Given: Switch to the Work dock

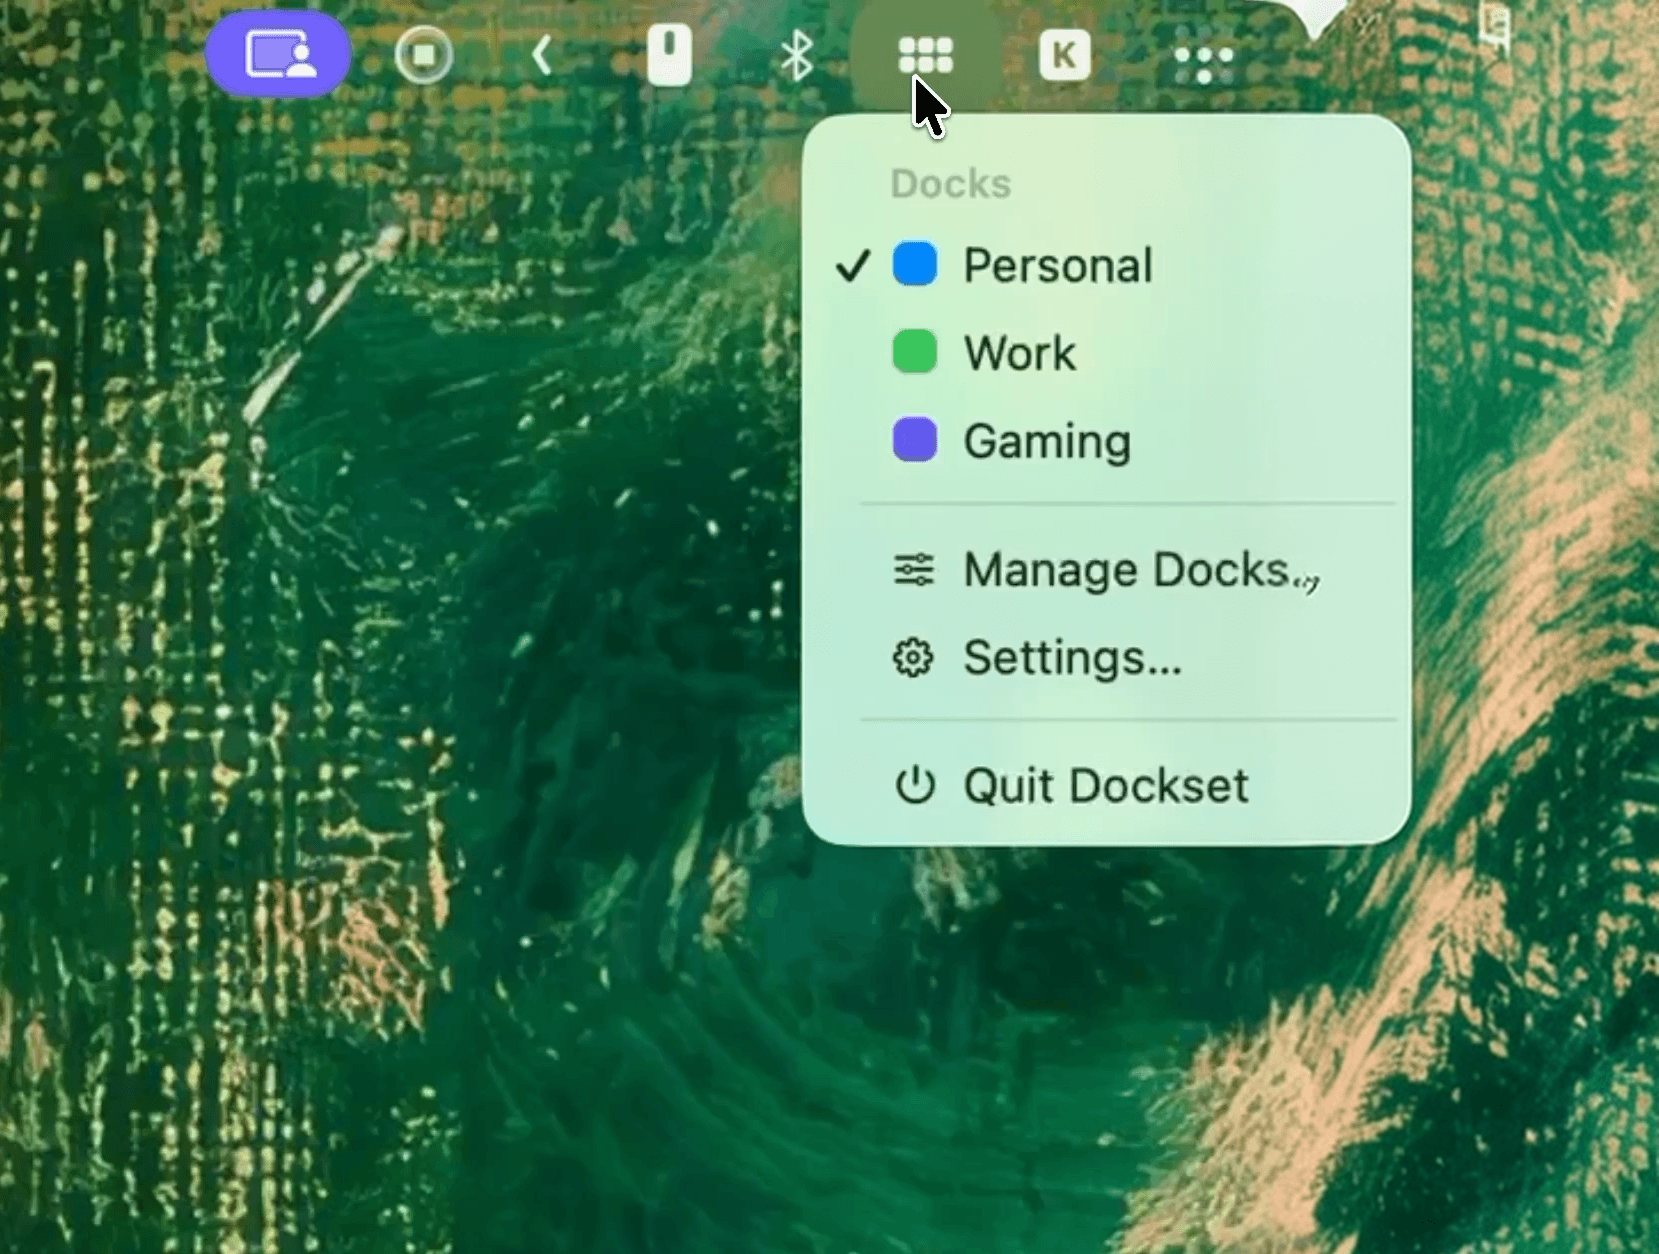Looking at the screenshot, I should [x=1106, y=353].
